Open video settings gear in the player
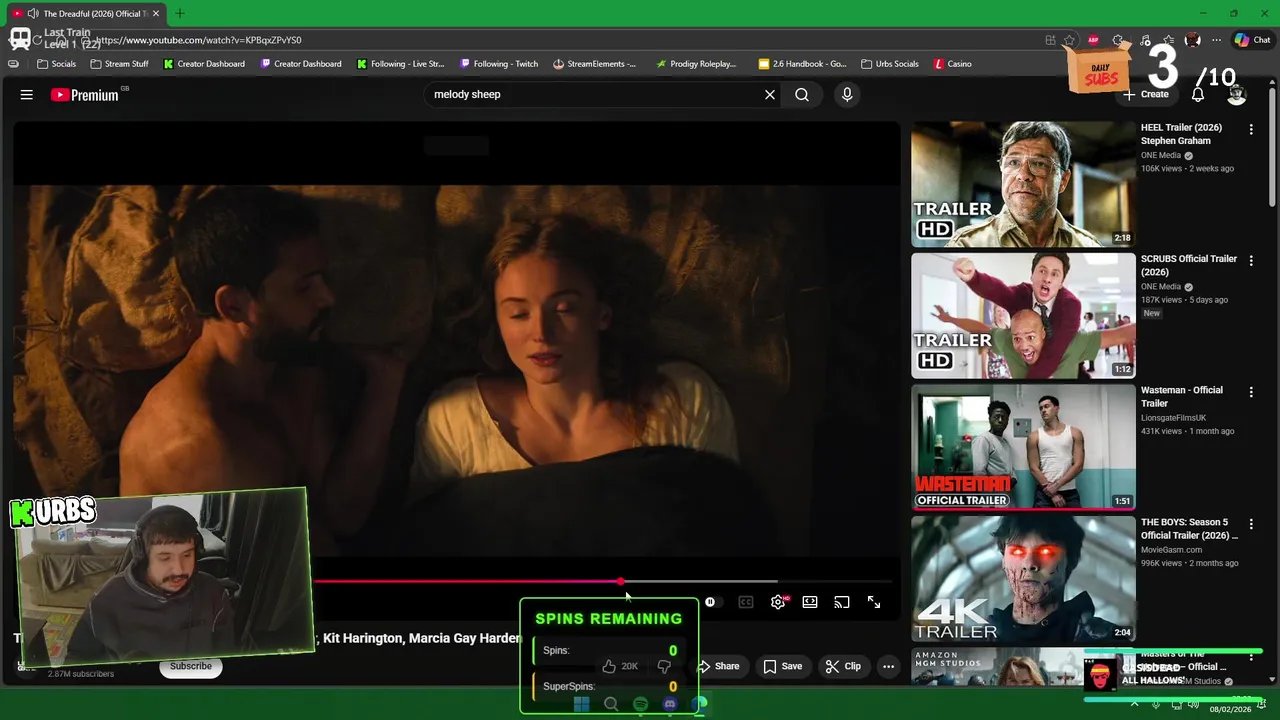This screenshot has width=1280, height=720. [778, 602]
